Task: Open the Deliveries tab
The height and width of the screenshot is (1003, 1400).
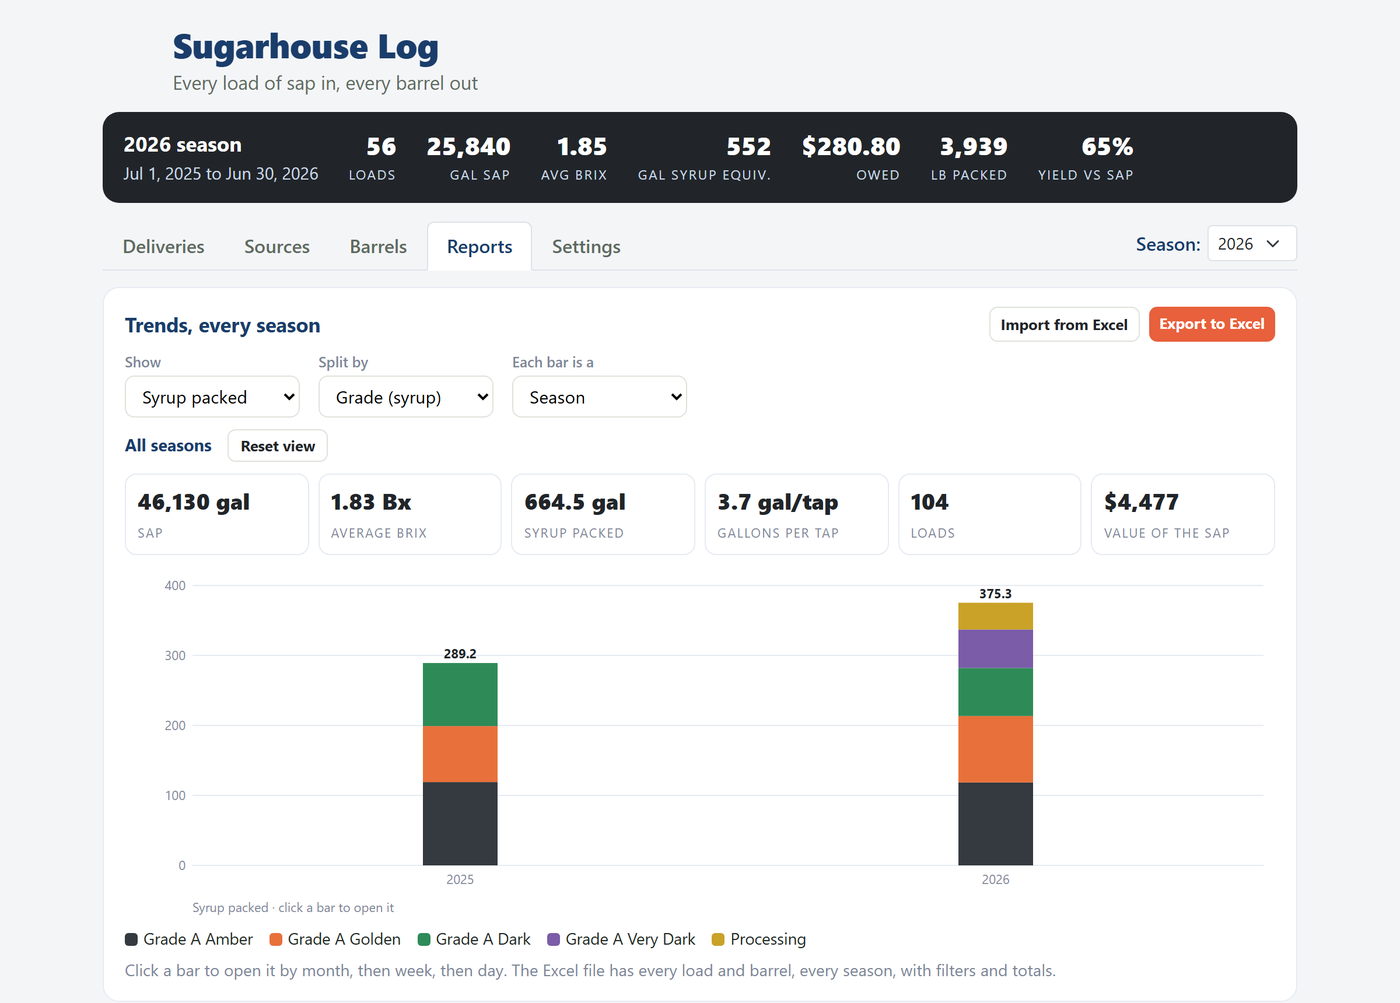Action: (x=163, y=247)
